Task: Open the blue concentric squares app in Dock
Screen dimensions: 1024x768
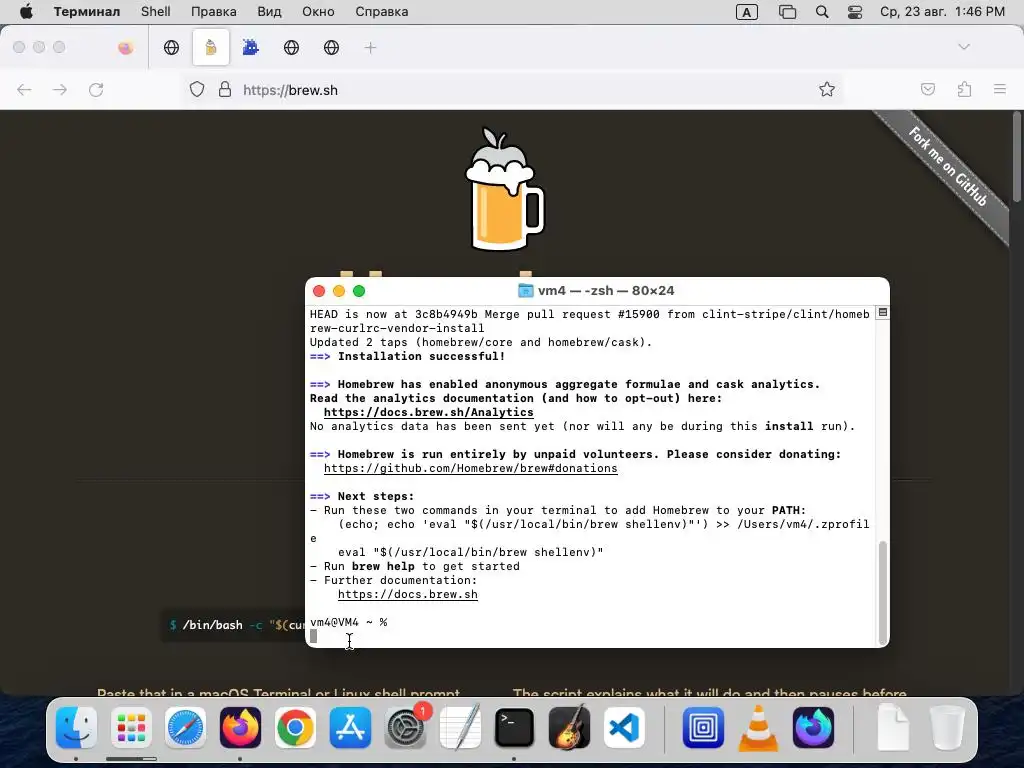Action: click(x=703, y=728)
